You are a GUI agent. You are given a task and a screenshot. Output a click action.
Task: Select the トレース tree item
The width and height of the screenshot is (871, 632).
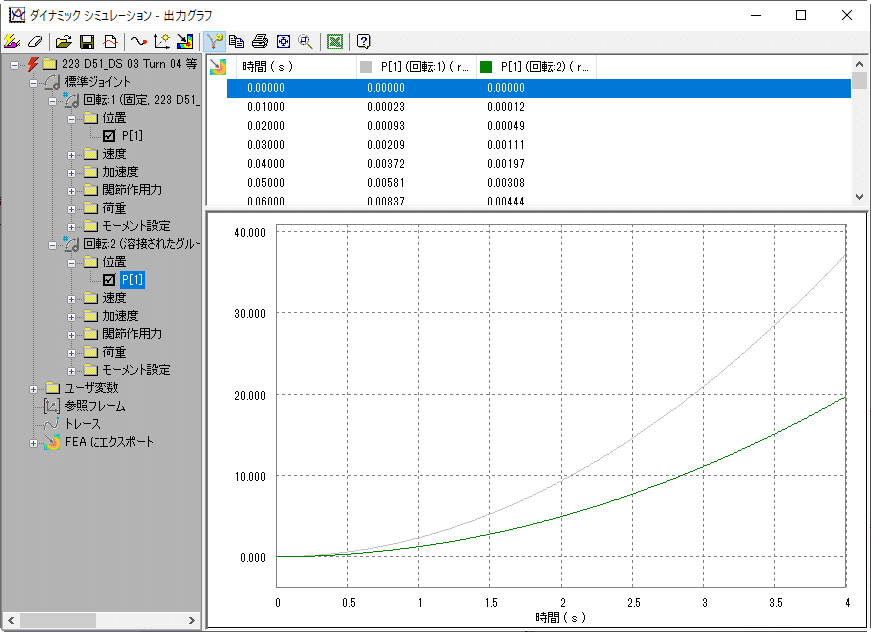click(83, 424)
